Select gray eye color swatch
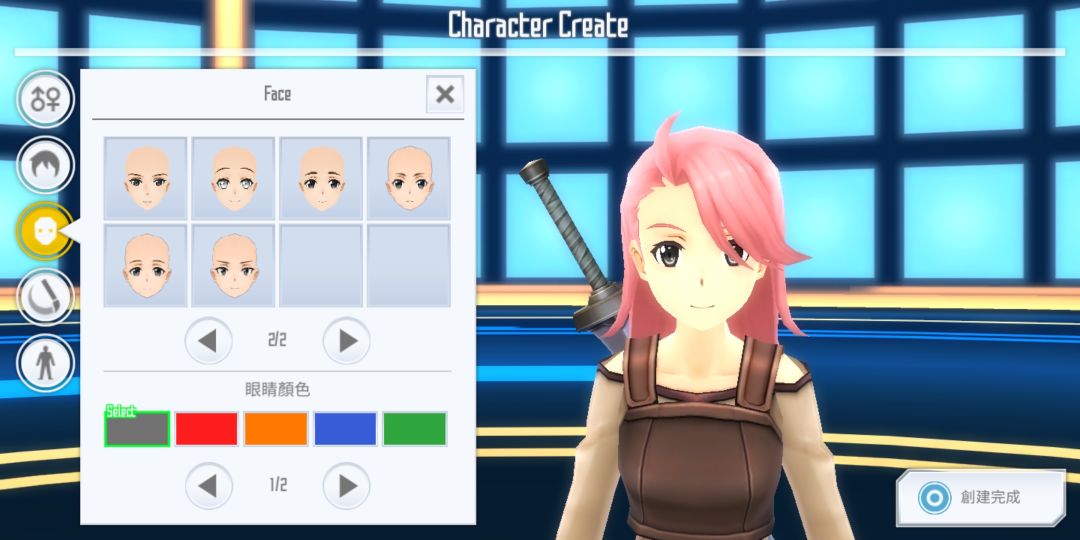 pyautogui.click(x=137, y=429)
